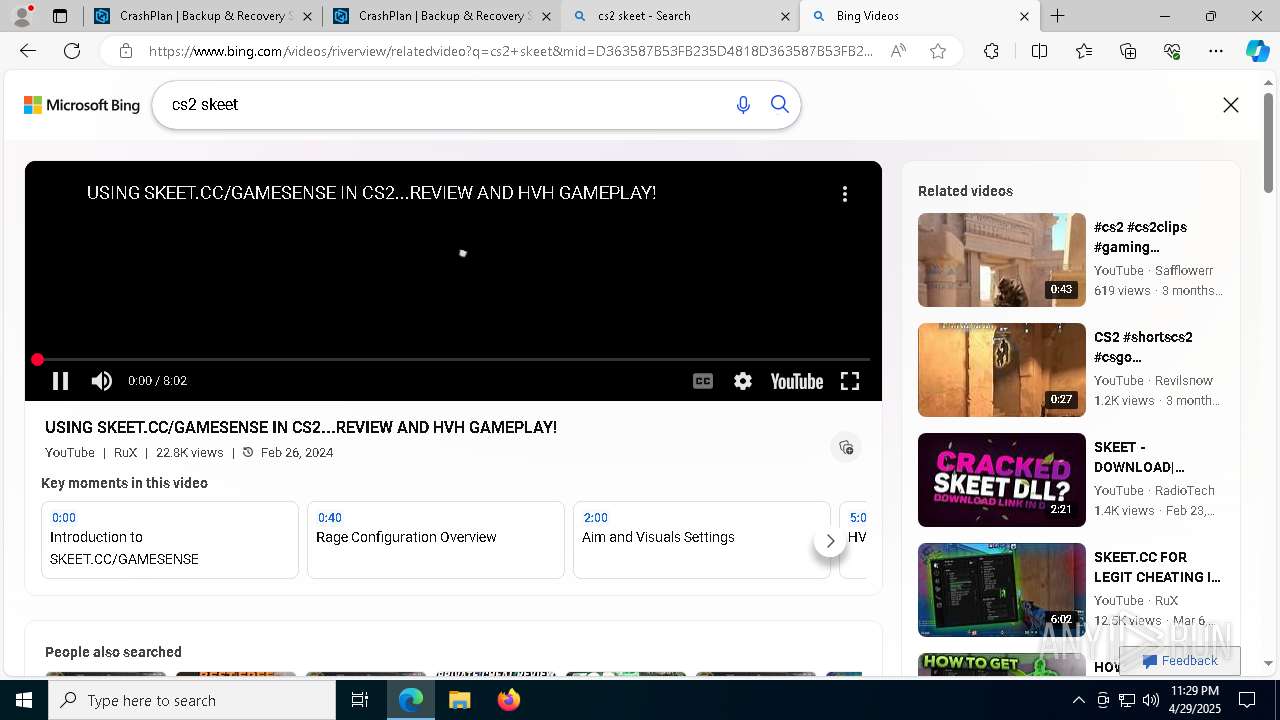Open Windows notification center
The width and height of the screenshot is (1280, 720).
tap(1247, 700)
